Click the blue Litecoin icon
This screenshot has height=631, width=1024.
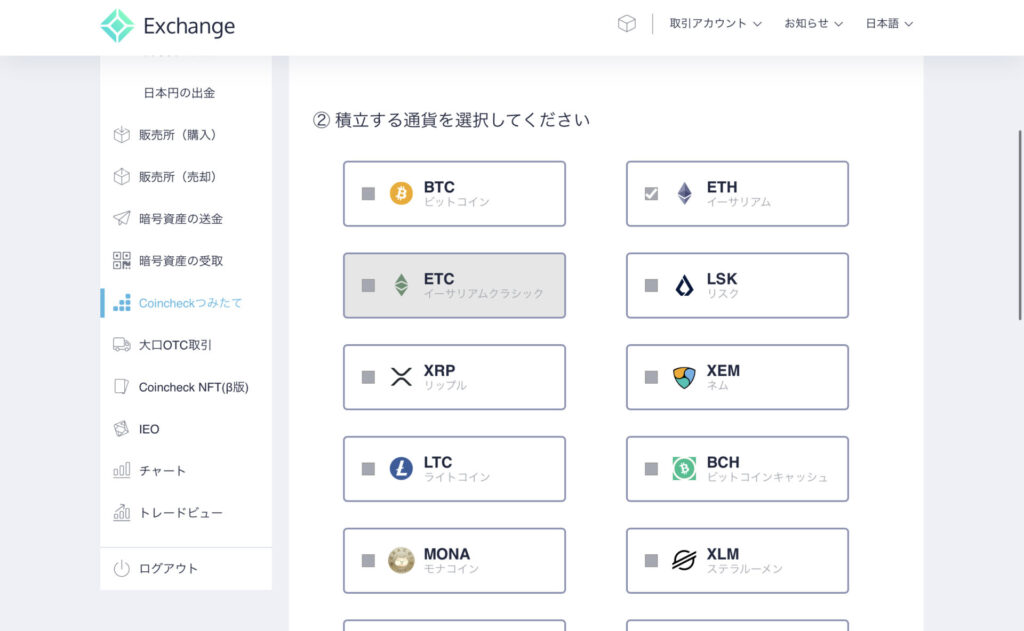pos(401,468)
